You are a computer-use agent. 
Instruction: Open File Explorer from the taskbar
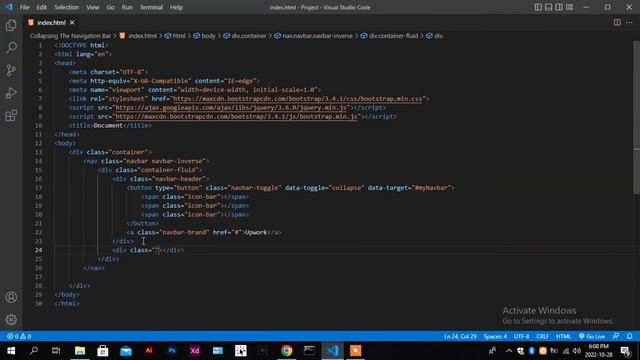point(80,351)
